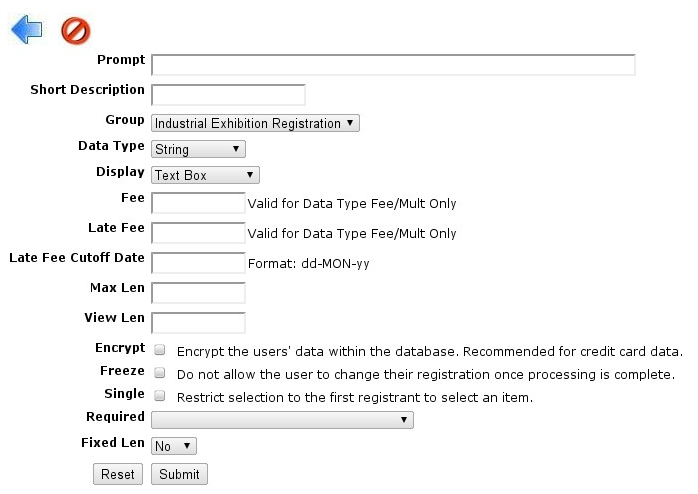Check the Single option box
Screen dimensions: 698x494
159,395
